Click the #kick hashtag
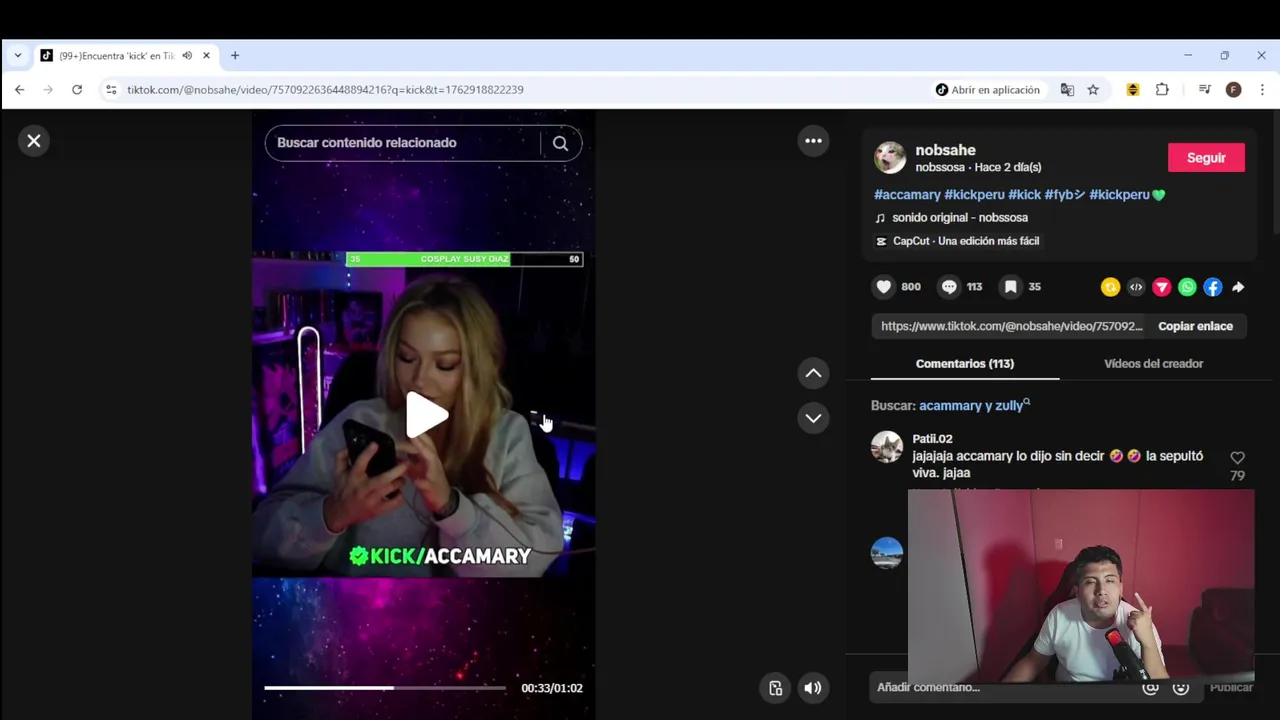1280x720 pixels. [x=1024, y=195]
